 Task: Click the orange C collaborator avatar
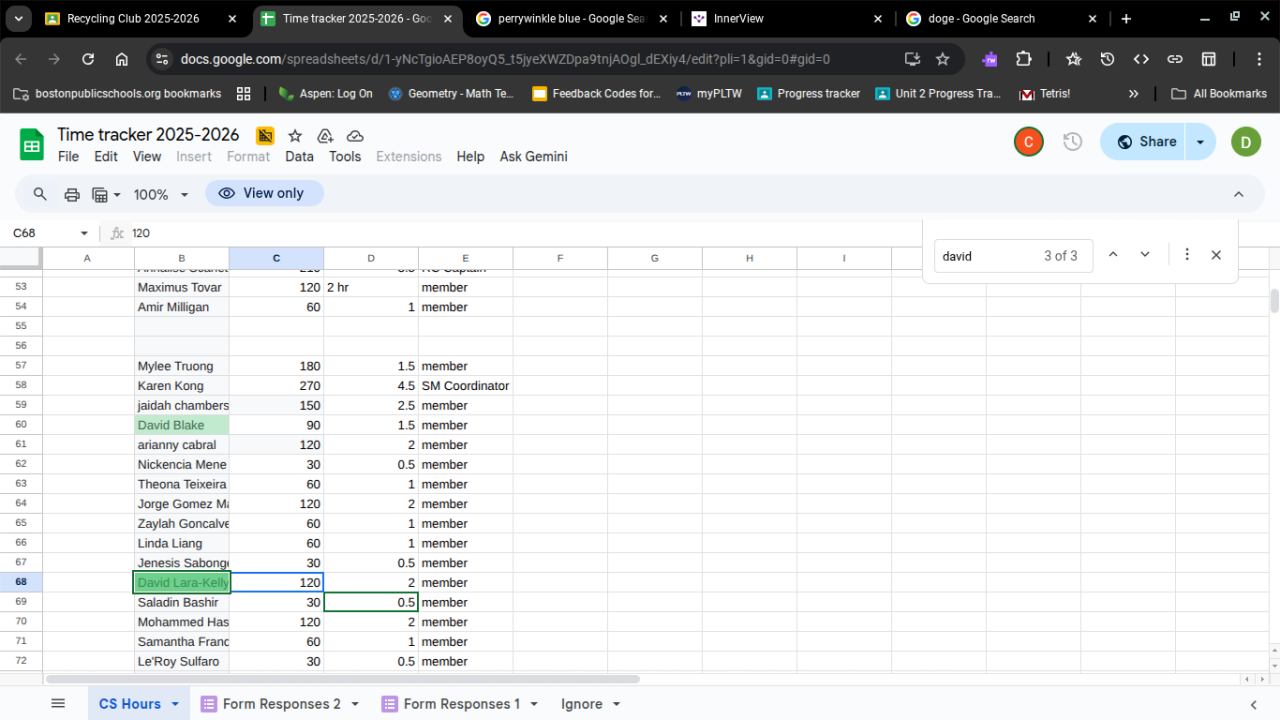1028,142
